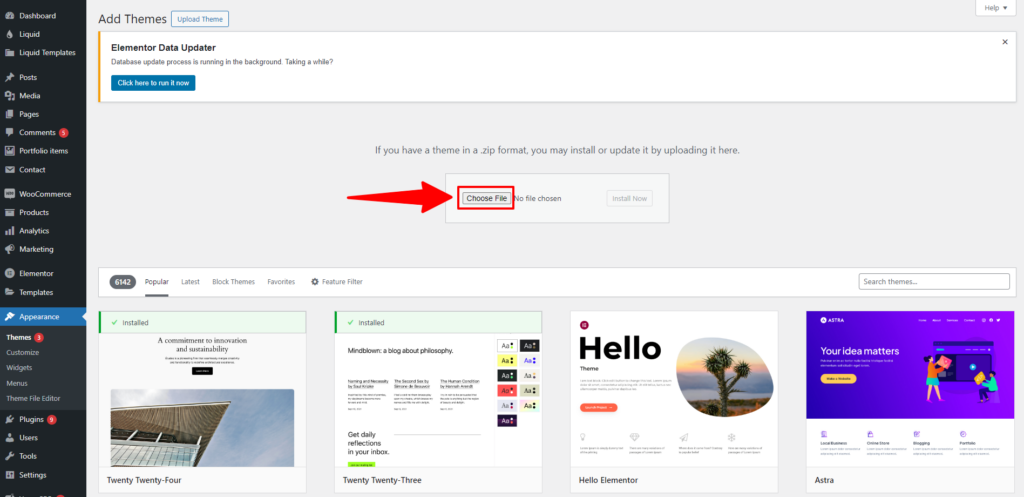Click the Upload Theme button
The image size is (1024, 497).
(200, 19)
